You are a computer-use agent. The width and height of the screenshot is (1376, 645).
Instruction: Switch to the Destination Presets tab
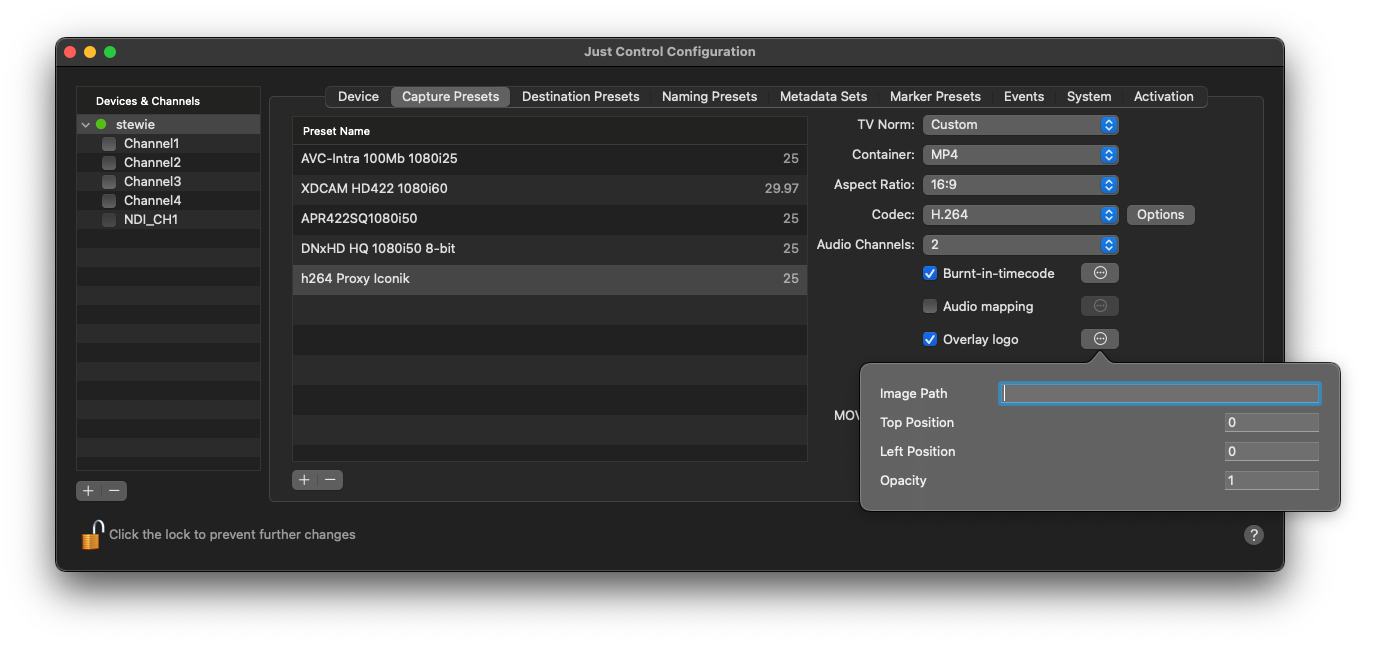point(580,97)
